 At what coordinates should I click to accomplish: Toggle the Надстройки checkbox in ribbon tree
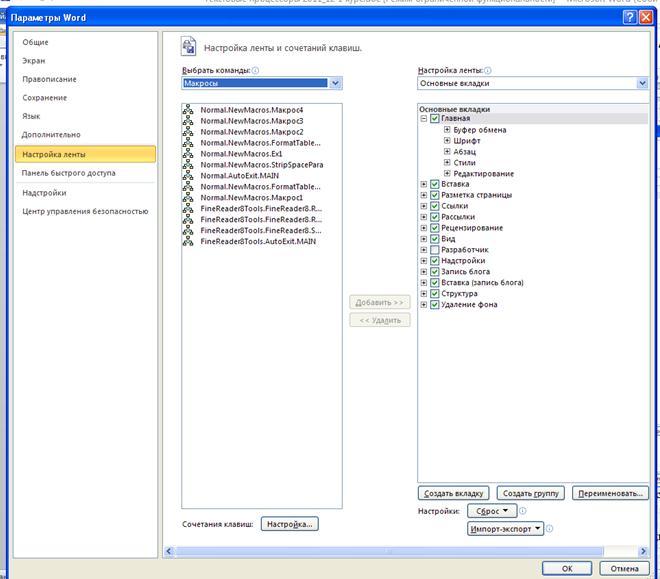tap(435, 260)
